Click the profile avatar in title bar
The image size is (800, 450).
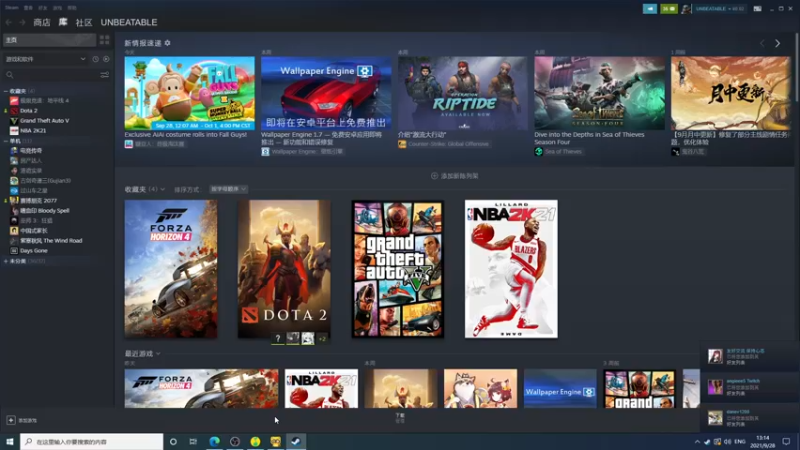pos(687,9)
